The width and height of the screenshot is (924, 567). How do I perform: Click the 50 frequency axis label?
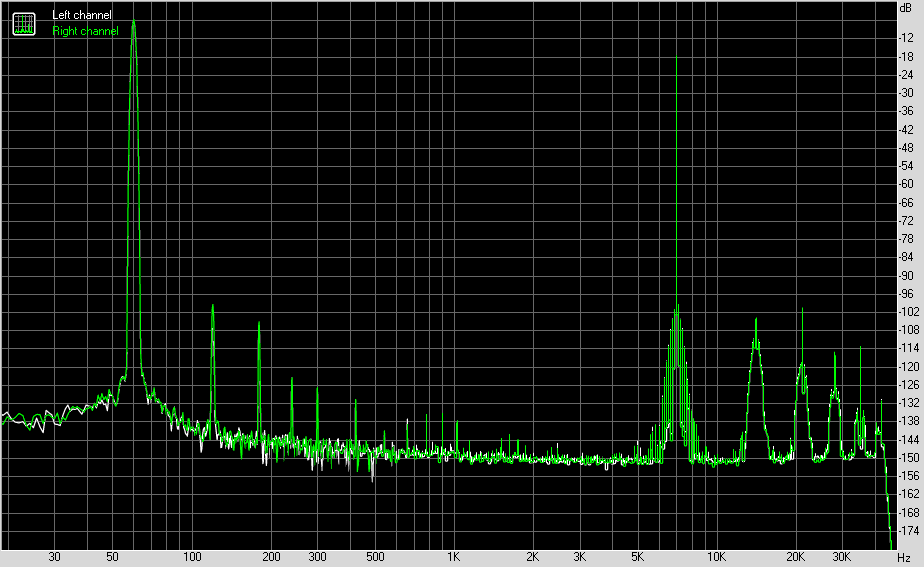point(112,557)
